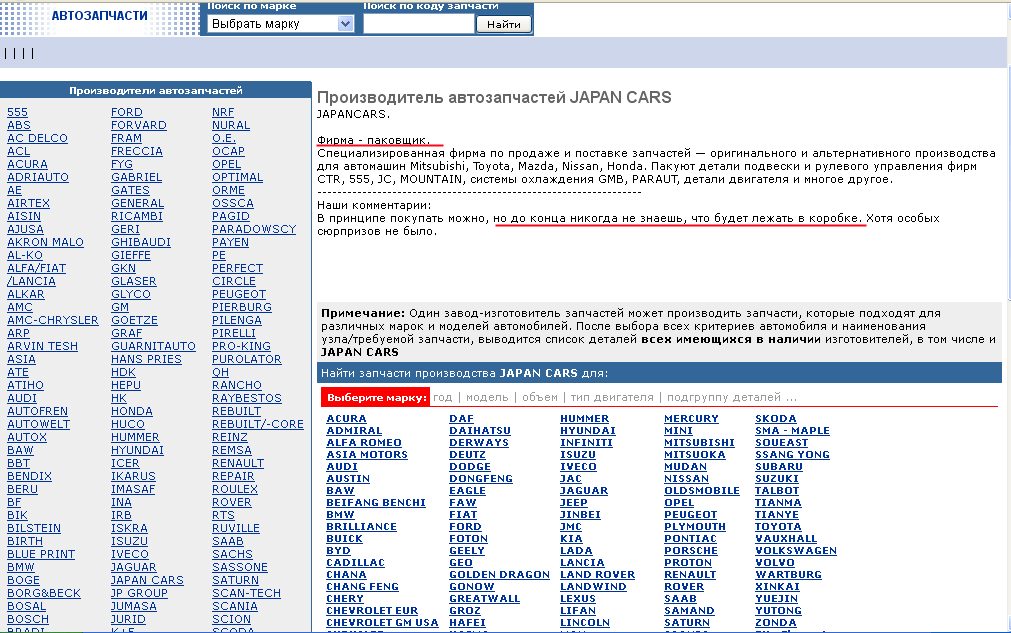
Task: Go to the PAGID manufacturer page
Action: coord(231,216)
